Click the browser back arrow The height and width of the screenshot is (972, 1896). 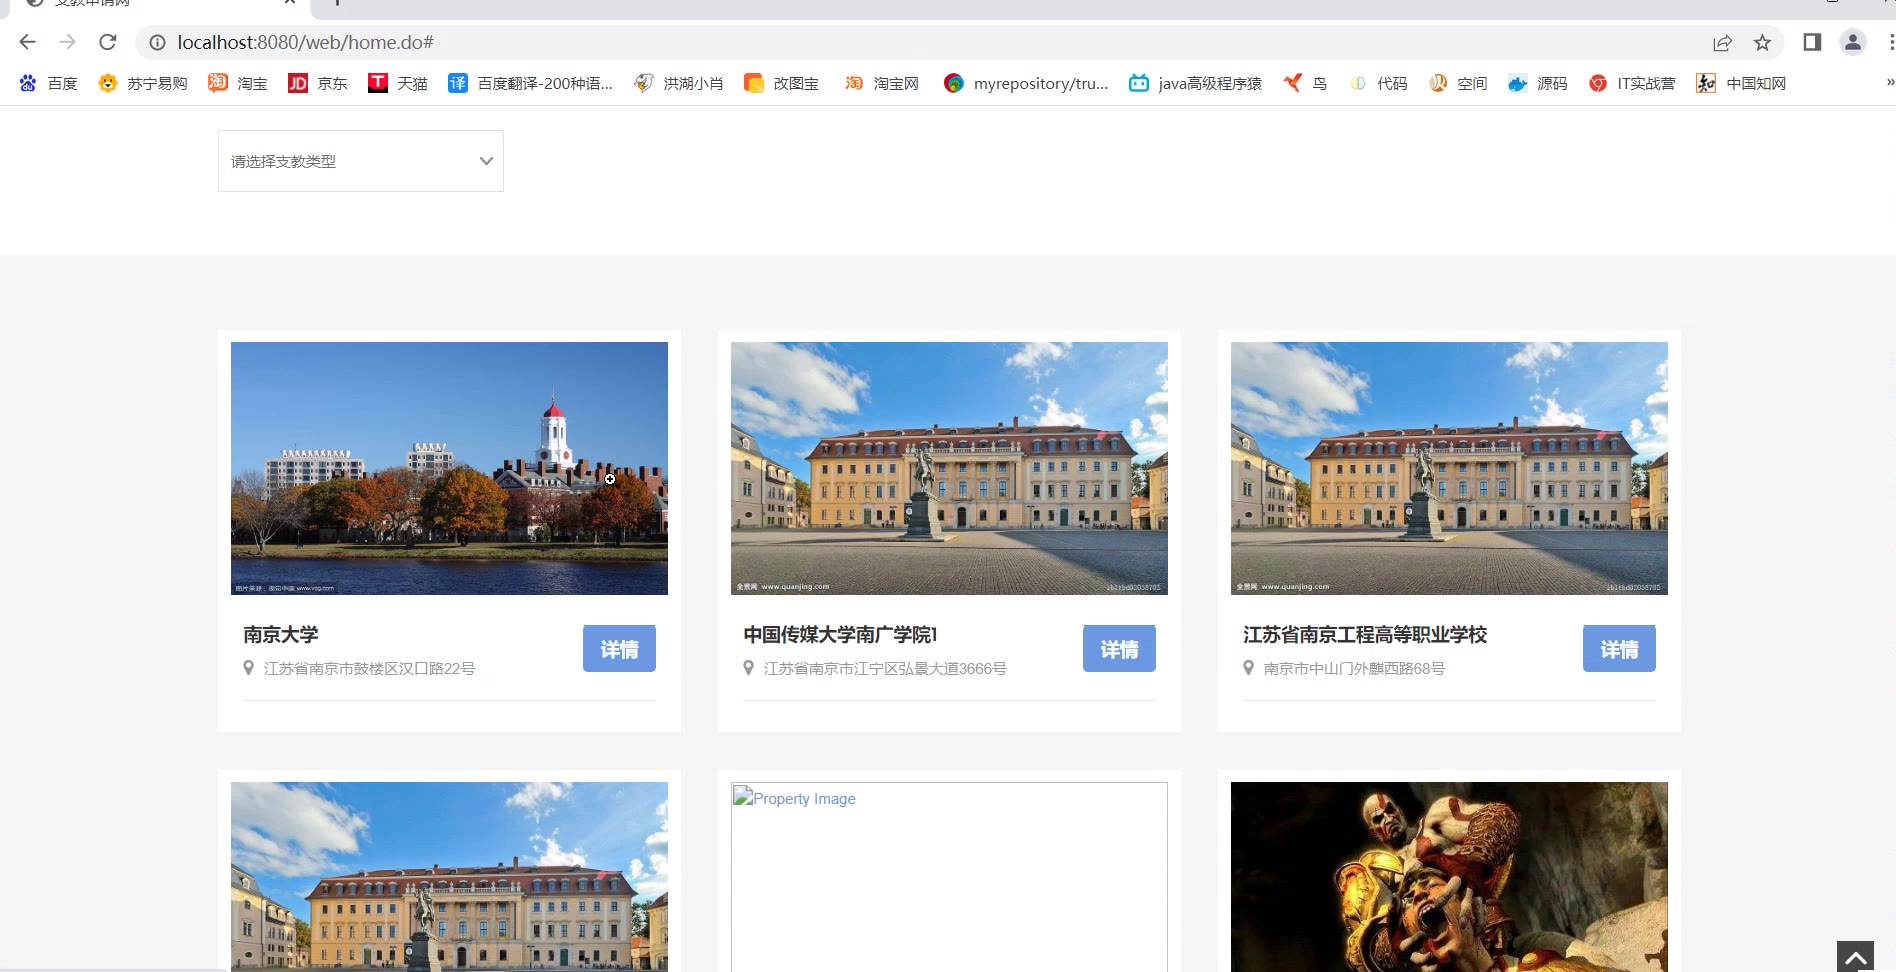[27, 42]
